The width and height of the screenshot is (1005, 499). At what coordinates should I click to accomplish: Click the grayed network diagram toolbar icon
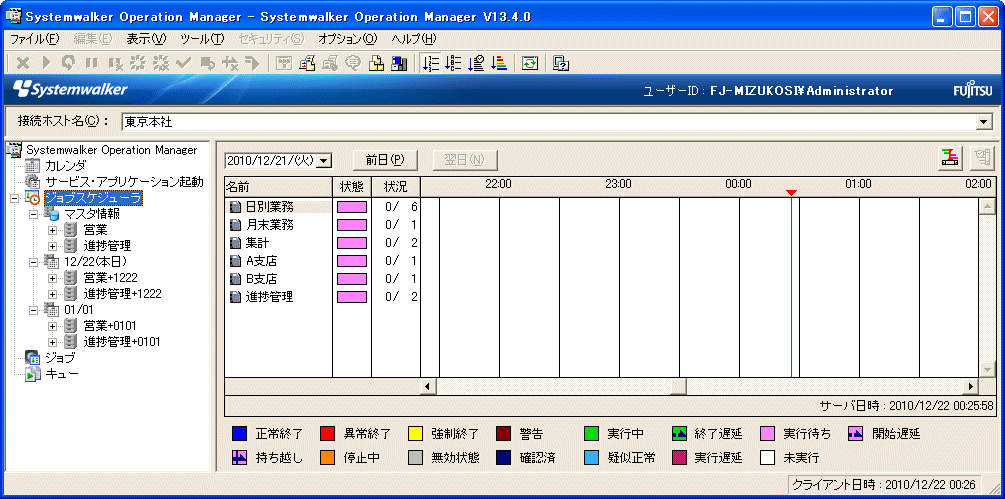(x=285, y=63)
